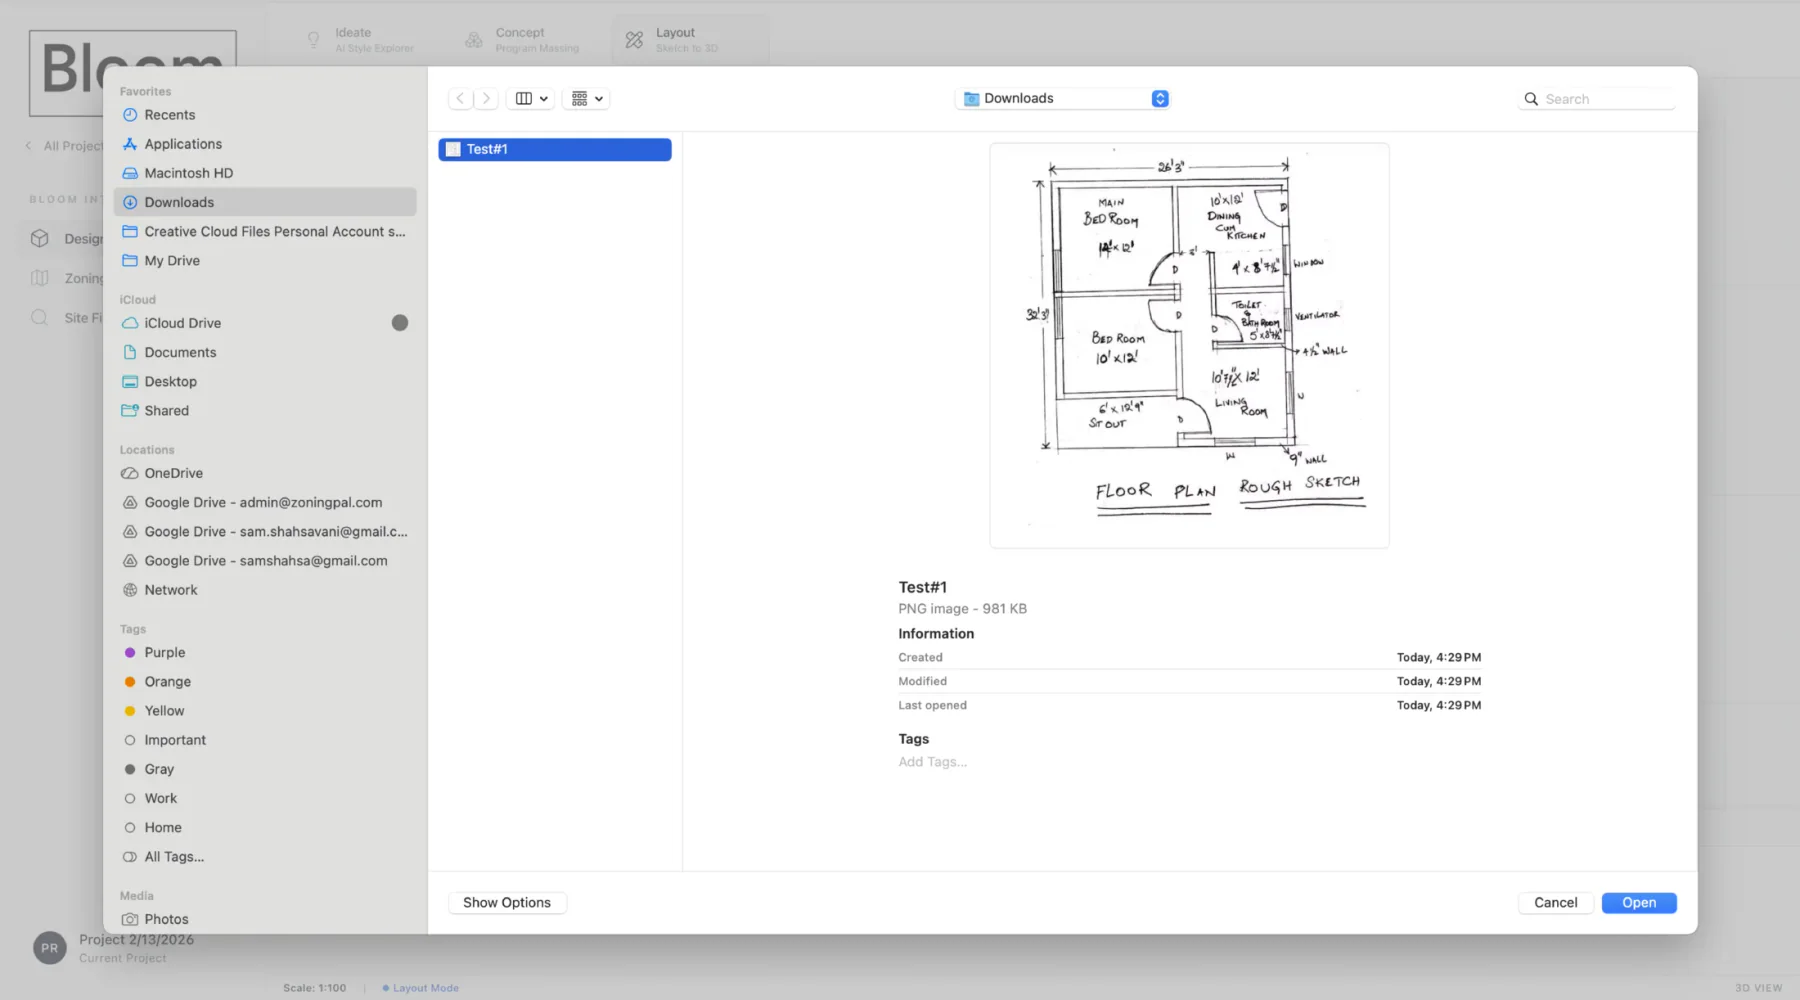Screen dimensions: 1800x1000
Task: Click the Open button
Action: pyautogui.click(x=1638, y=902)
